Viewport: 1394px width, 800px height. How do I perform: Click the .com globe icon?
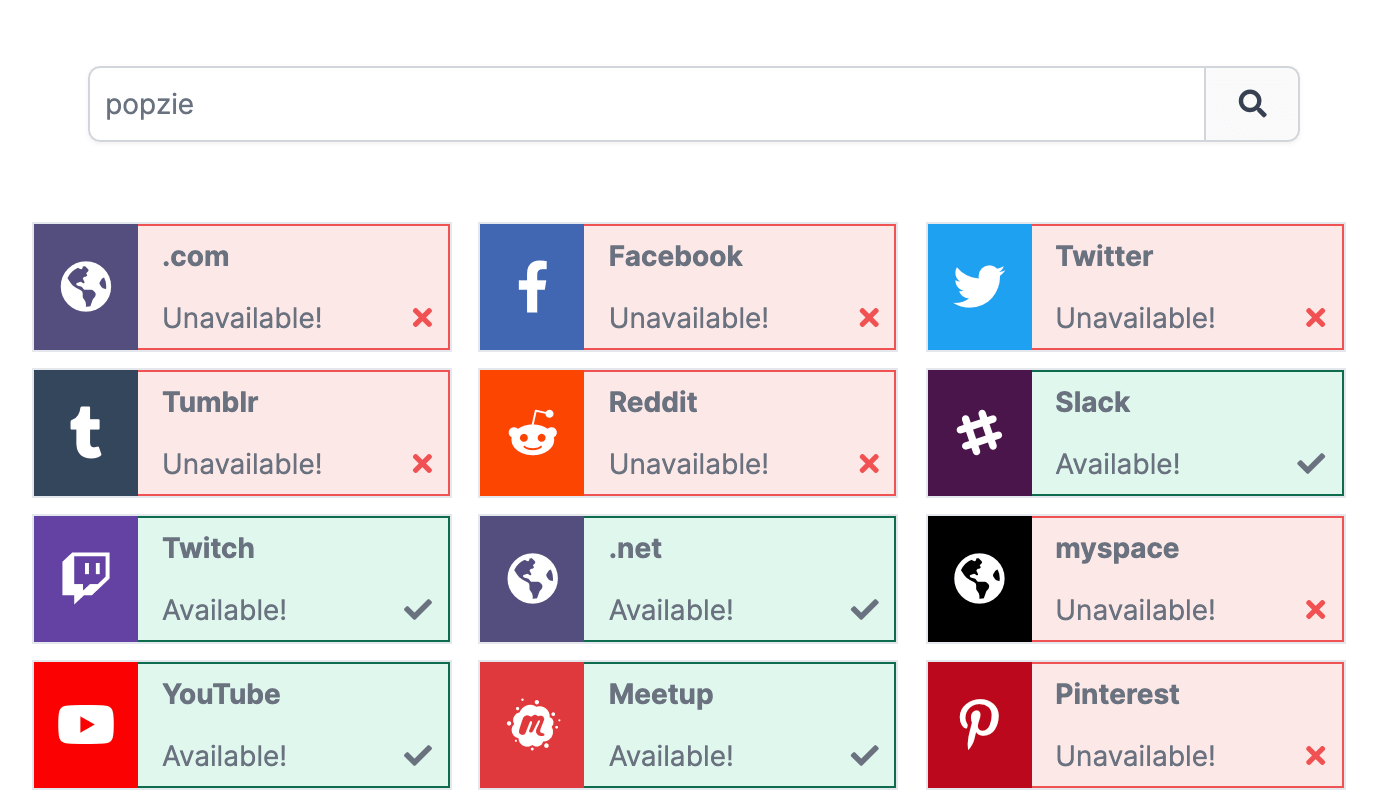pyautogui.click(x=86, y=287)
